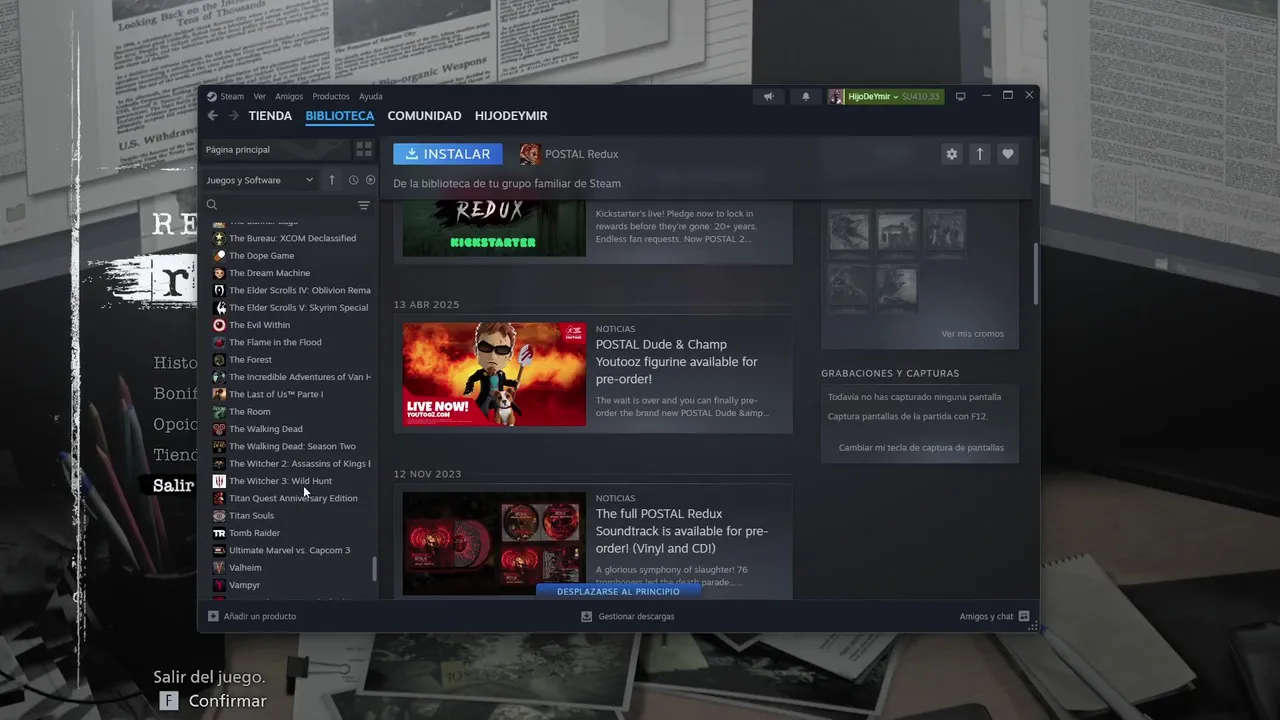Viewport: 1280px width, 720px height.
Task: Click the Titan Souls game icon
Action: [x=219, y=516]
